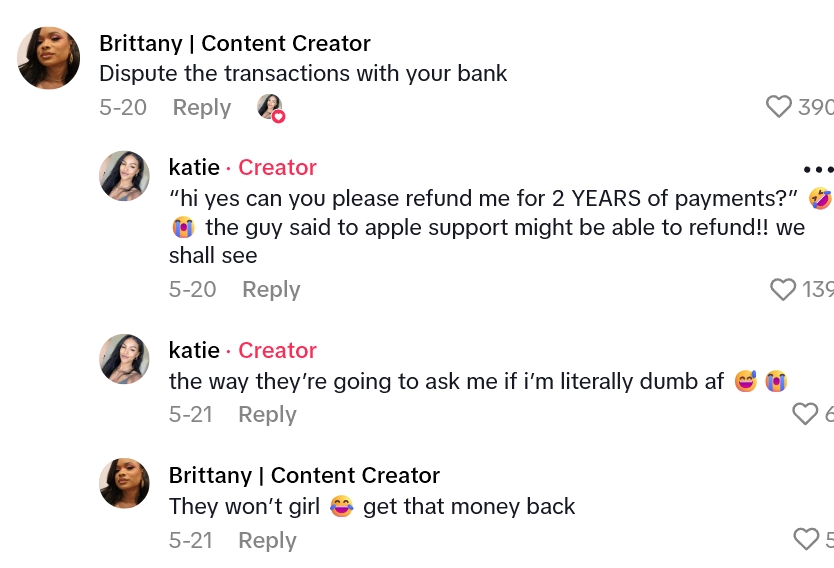This screenshot has width=834, height=568.
Task: Click the 5-20 date on Brittany's top comment
Action: tap(123, 107)
